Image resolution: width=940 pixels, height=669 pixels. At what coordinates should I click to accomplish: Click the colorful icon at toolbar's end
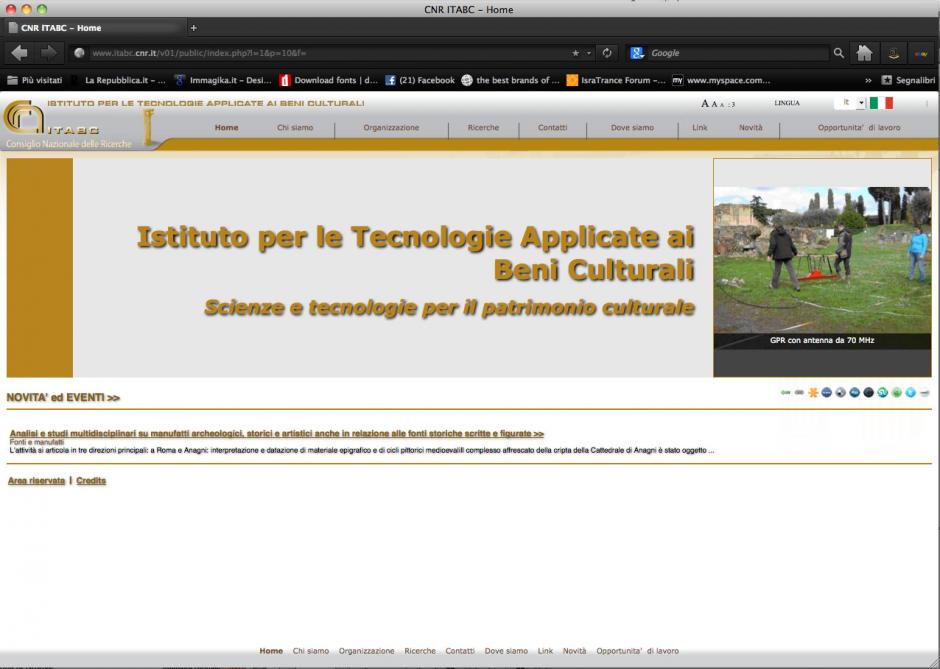(921, 53)
